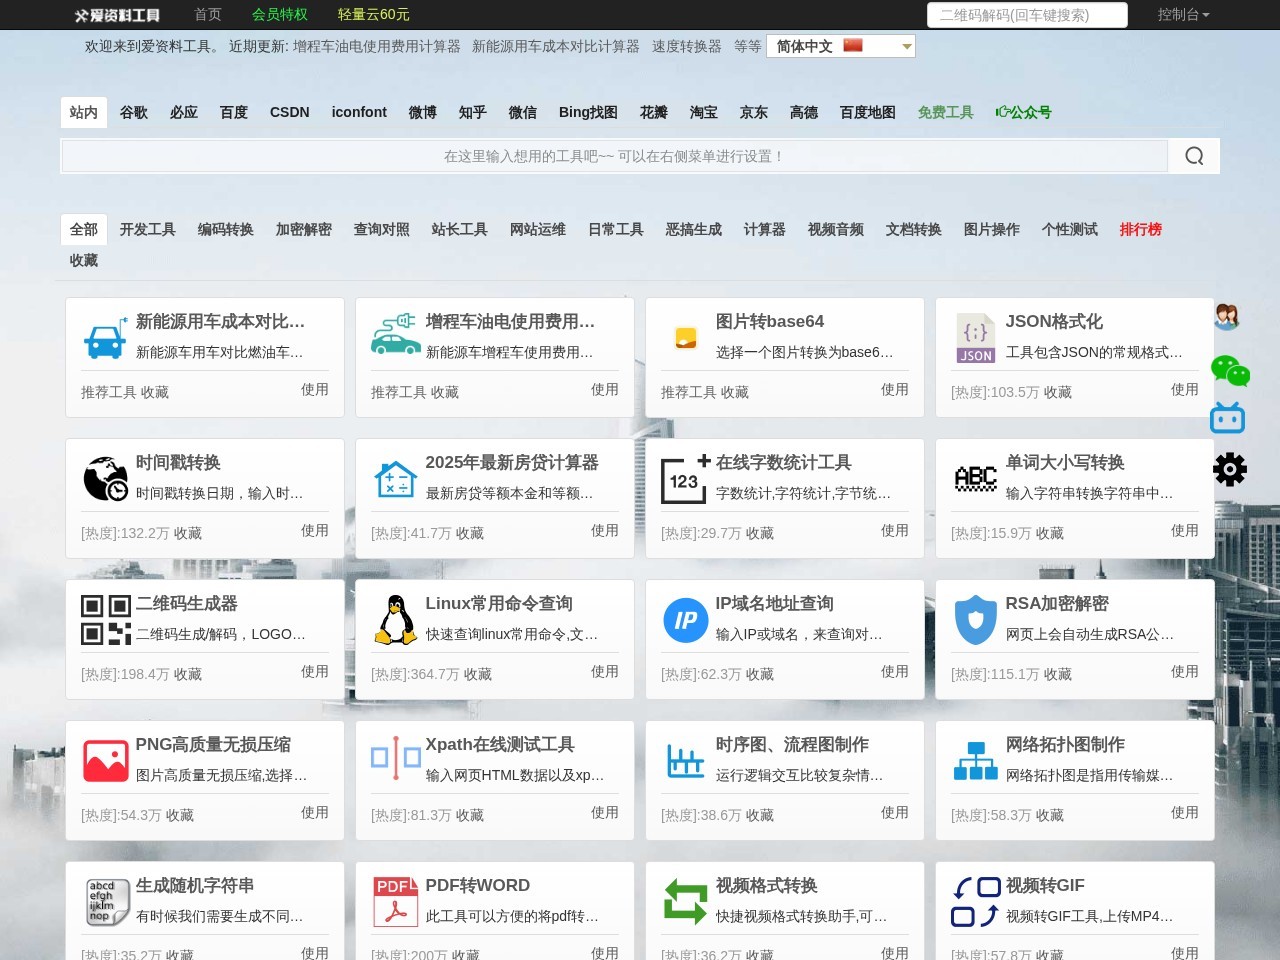Select the 视频音频 category tab
Image resolution: width=1280 pixels, height=960 pixels.
coord(836,229)
